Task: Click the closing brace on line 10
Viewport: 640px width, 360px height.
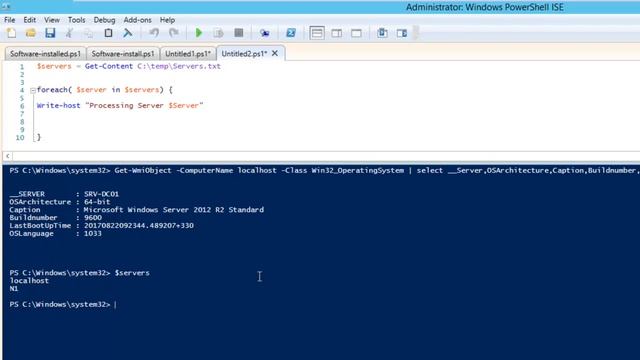Action: [x=39, y=137]
